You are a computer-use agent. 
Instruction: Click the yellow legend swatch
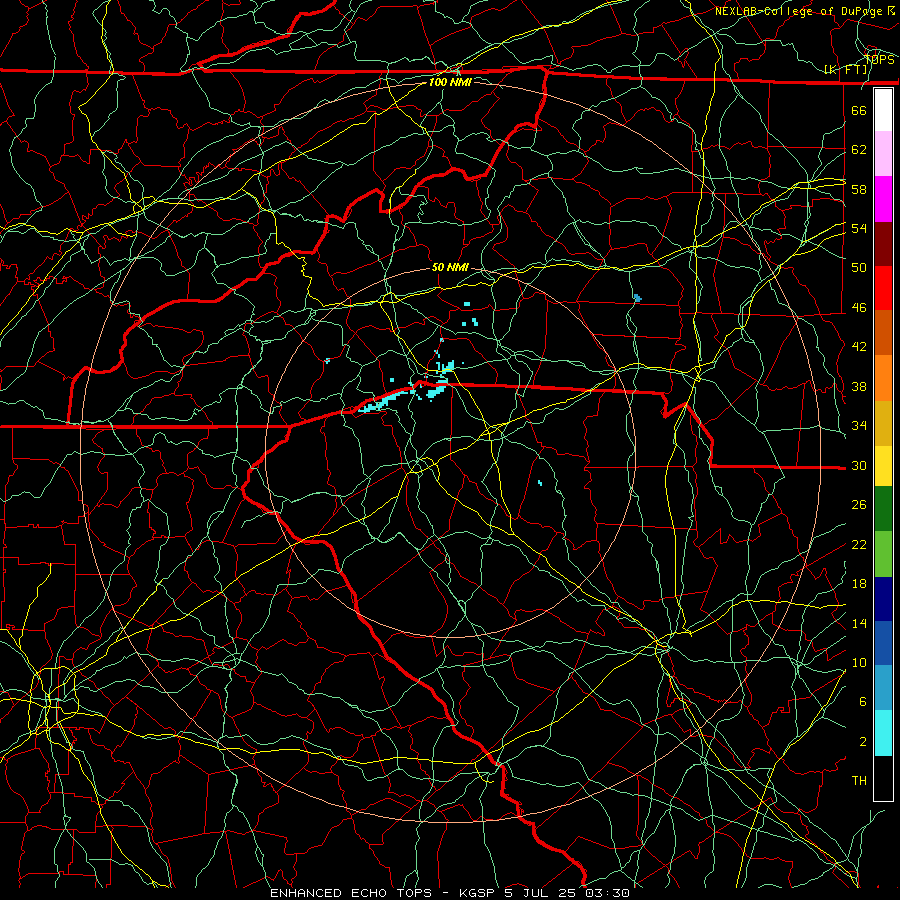coord(883,466)
